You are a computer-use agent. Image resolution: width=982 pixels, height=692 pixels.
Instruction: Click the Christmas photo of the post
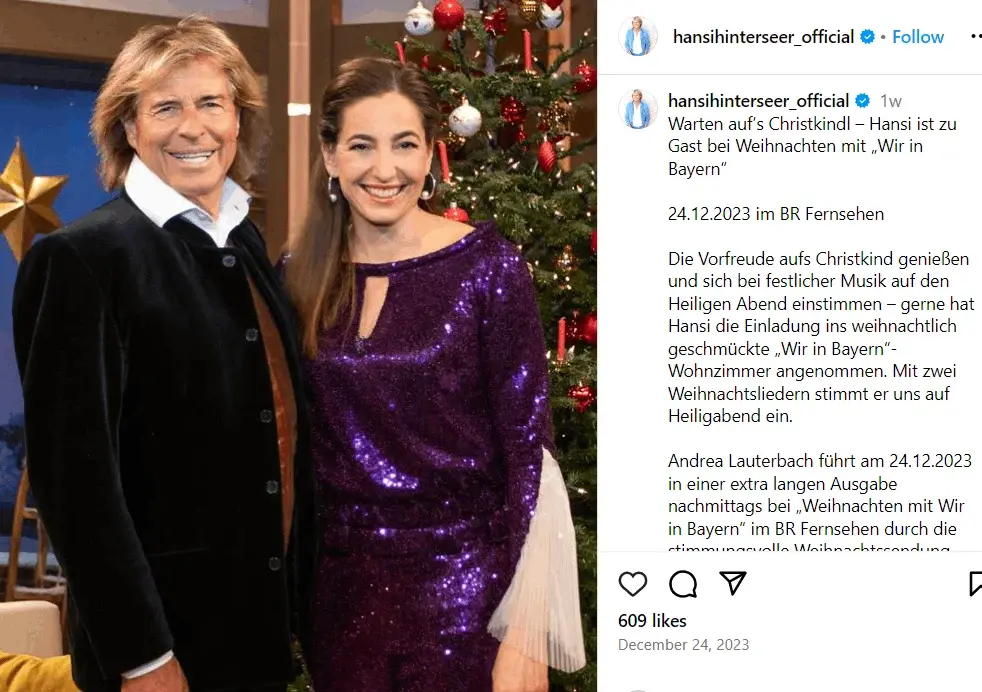[298, 346]
